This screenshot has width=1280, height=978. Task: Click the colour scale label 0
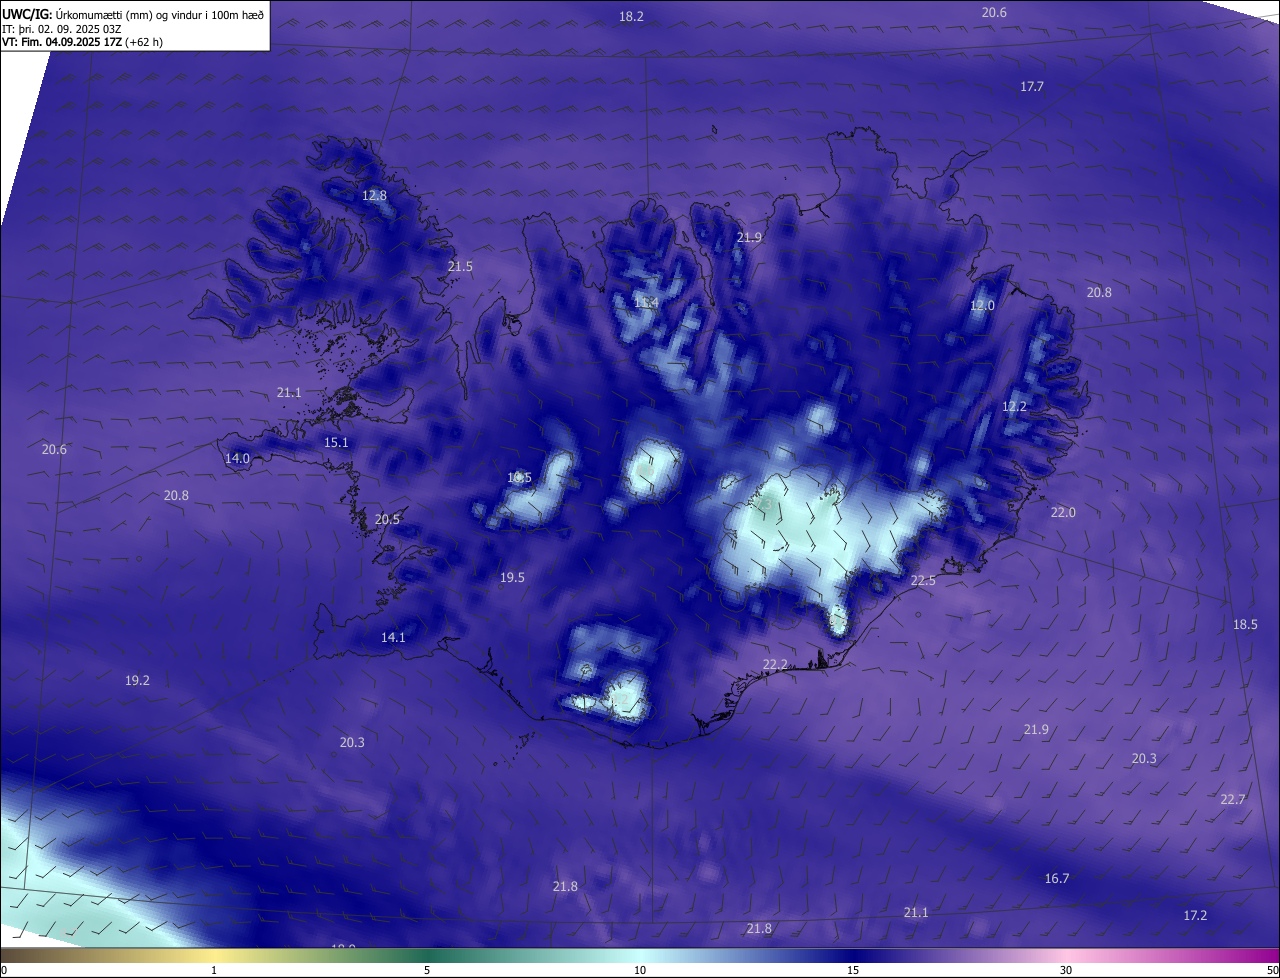tap(4, 970)
